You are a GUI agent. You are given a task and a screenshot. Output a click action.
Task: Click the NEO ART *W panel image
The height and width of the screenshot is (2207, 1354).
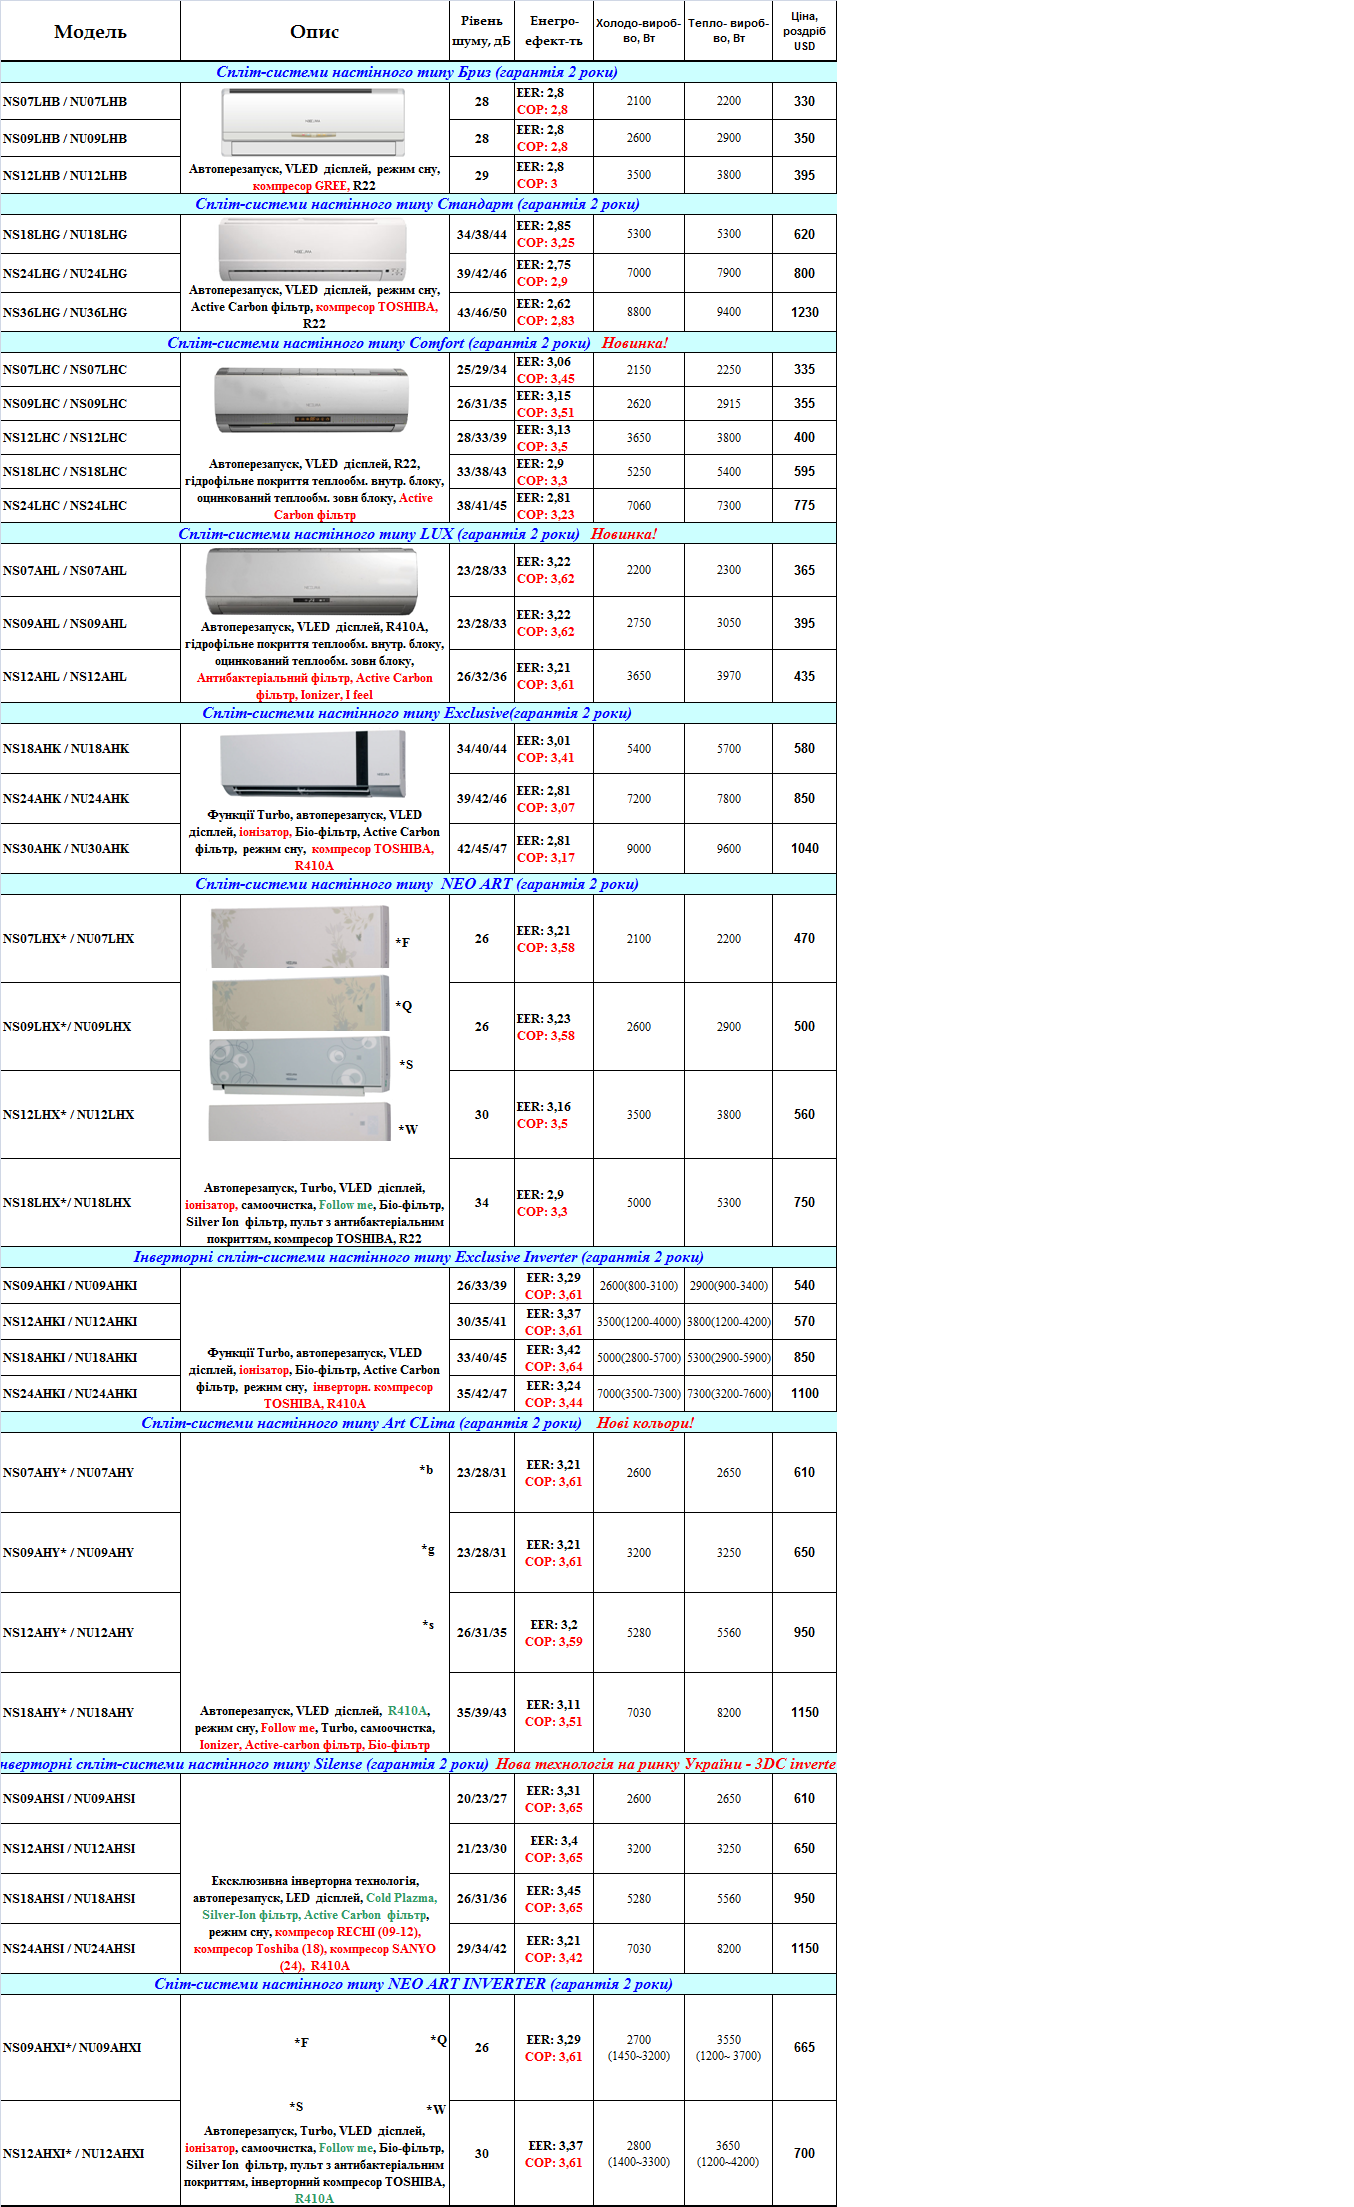(300, 1123)
